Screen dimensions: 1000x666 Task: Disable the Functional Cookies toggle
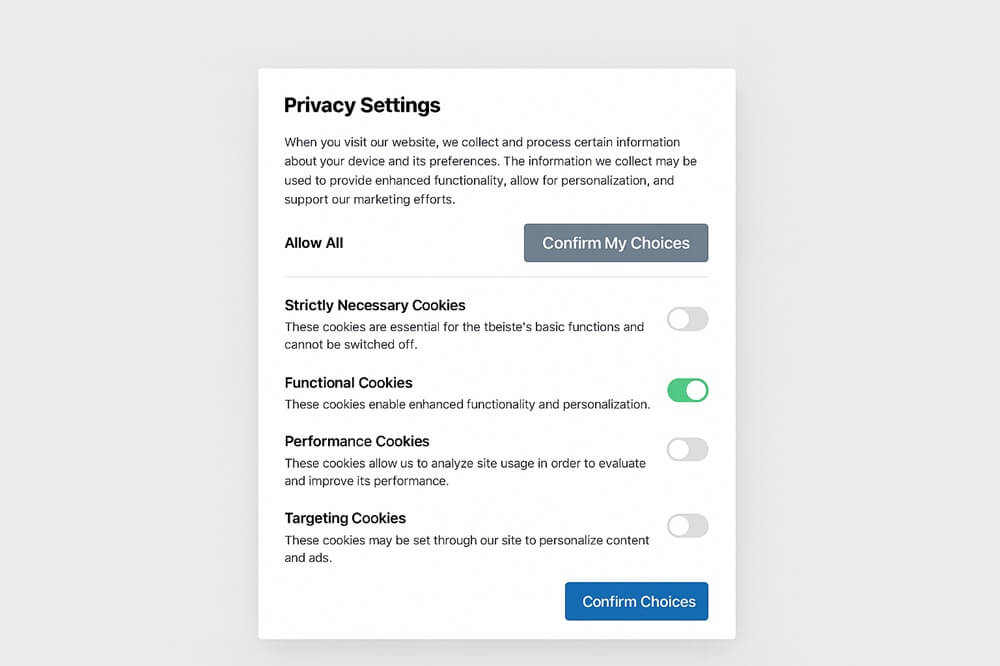click(687, 390)
